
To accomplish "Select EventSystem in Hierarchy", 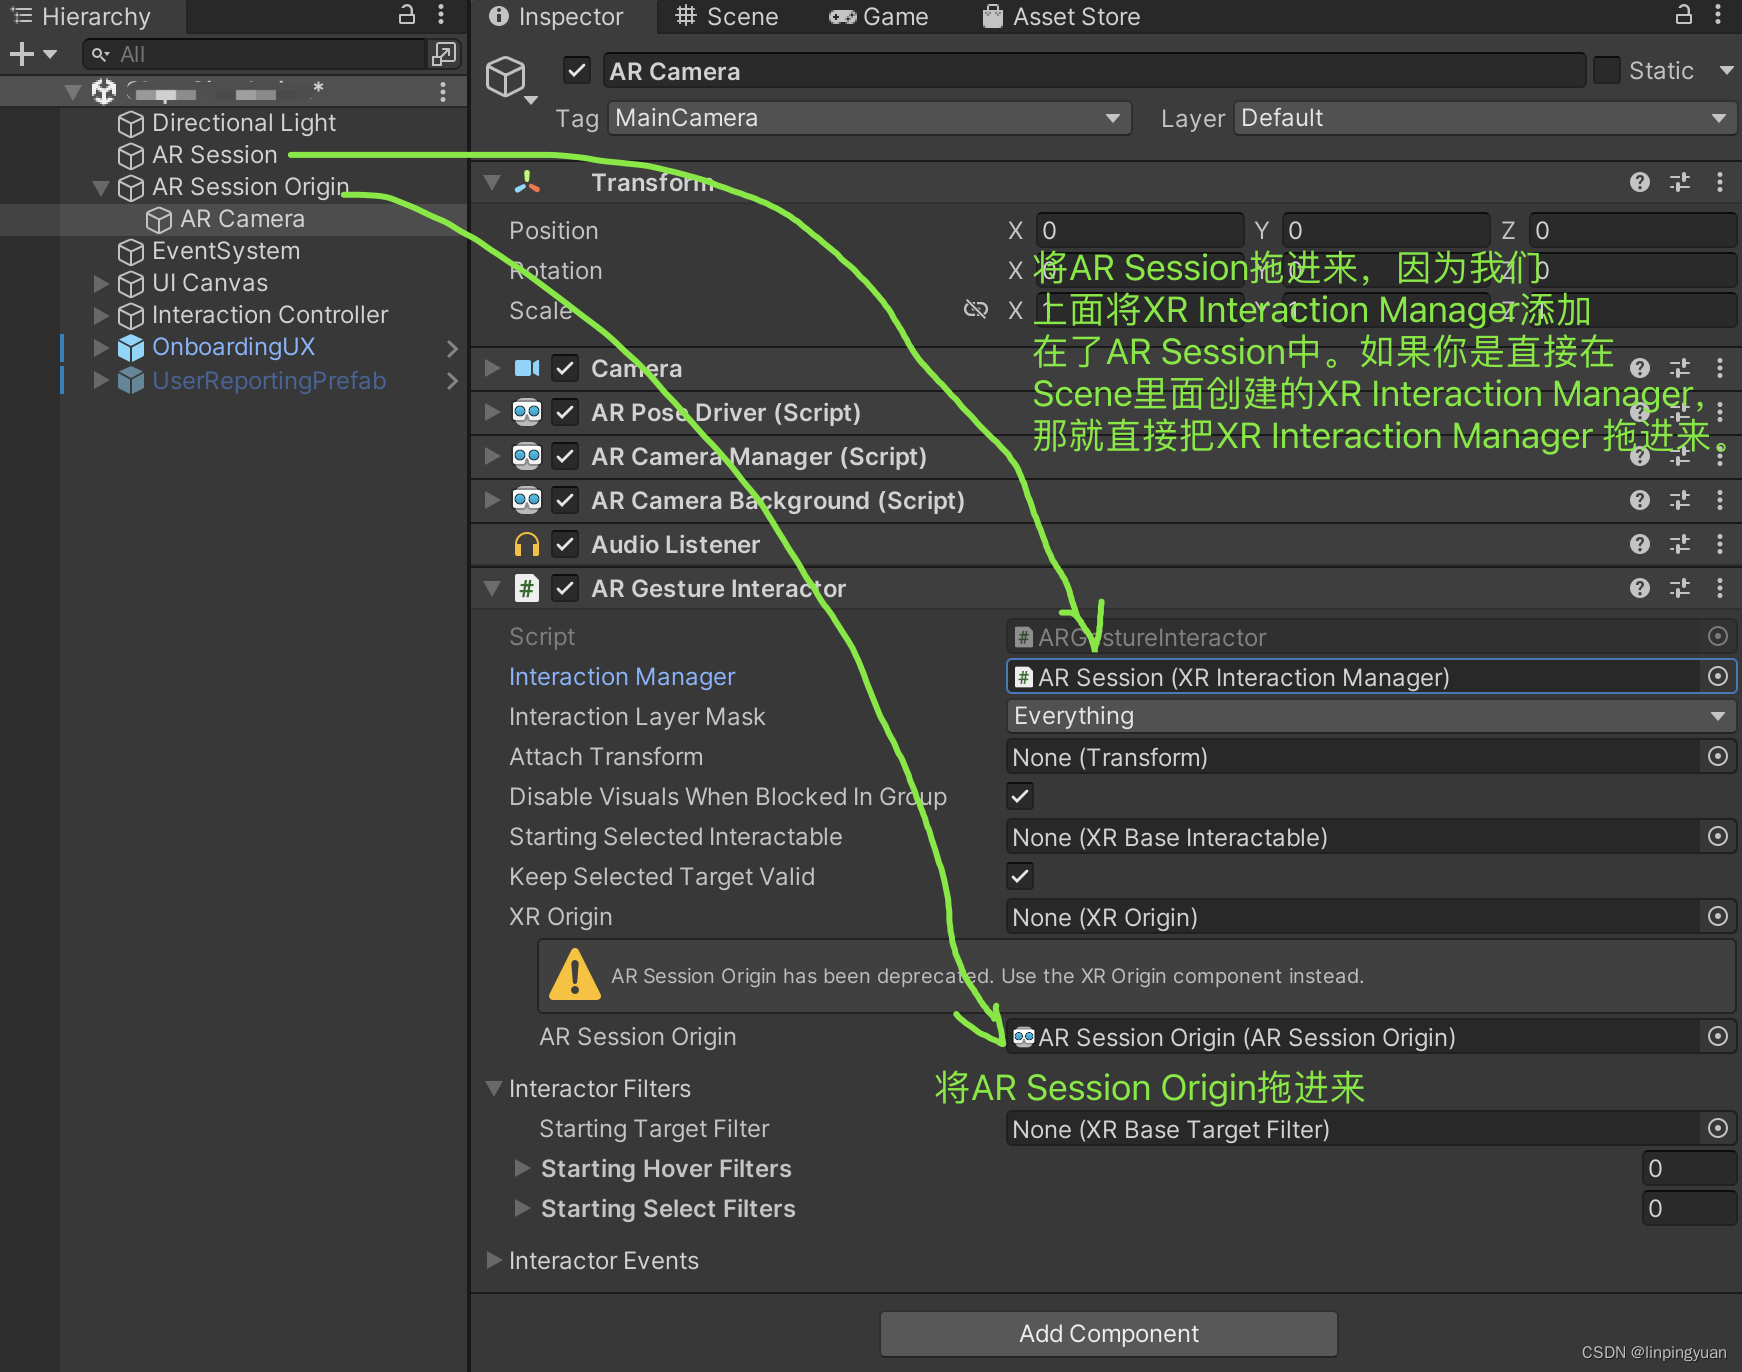I will click(x=226, y=251).
